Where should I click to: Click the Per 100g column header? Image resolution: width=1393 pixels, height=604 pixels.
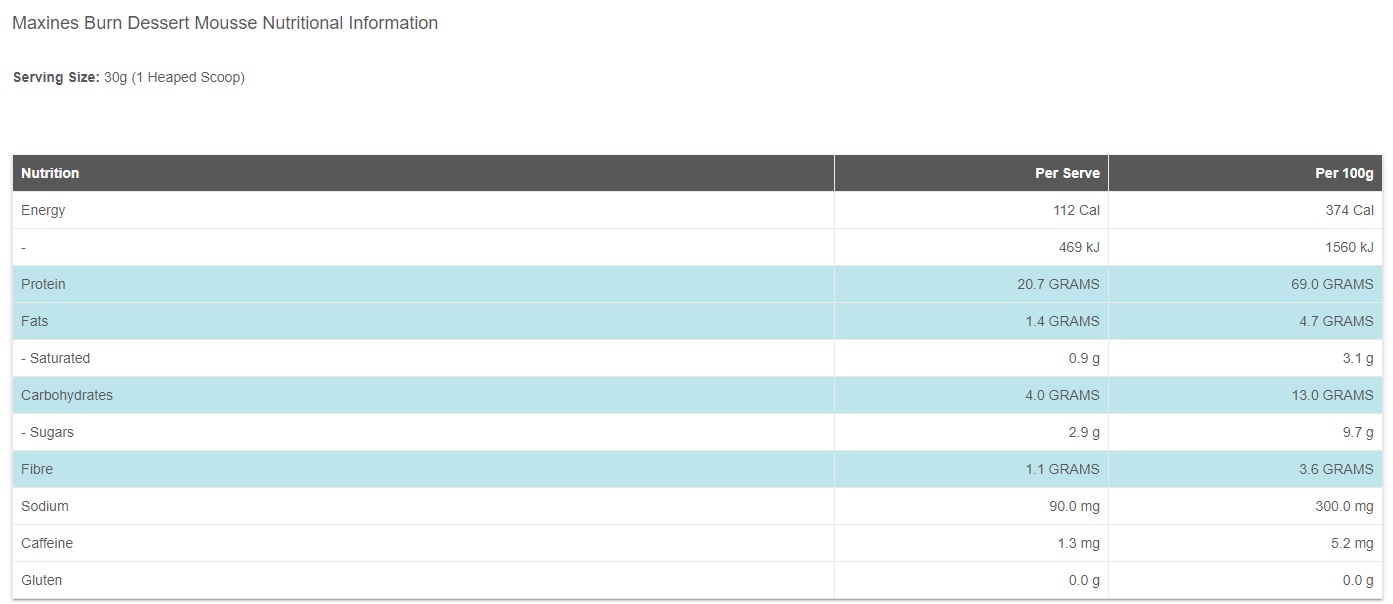pos(1344,173)
